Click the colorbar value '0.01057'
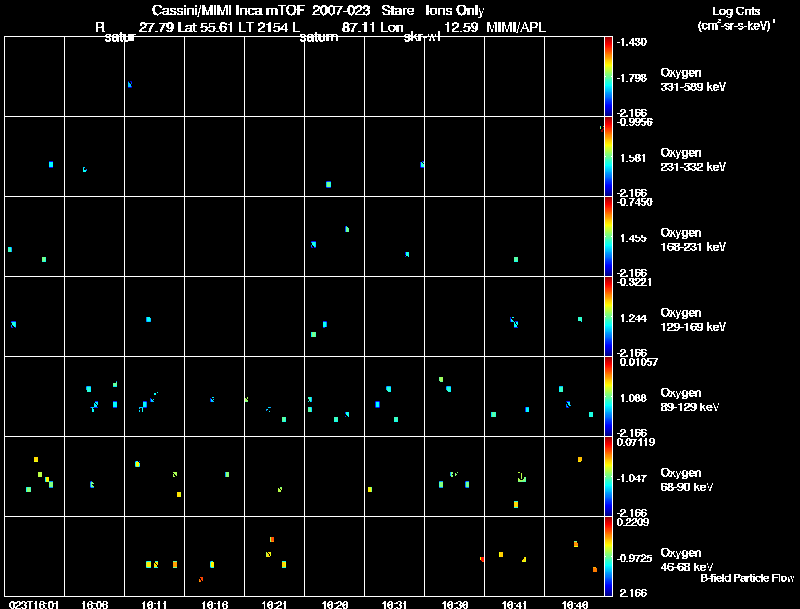Image resolution: width=800 pixels, height=609 pixels. [x=638, y=362]
